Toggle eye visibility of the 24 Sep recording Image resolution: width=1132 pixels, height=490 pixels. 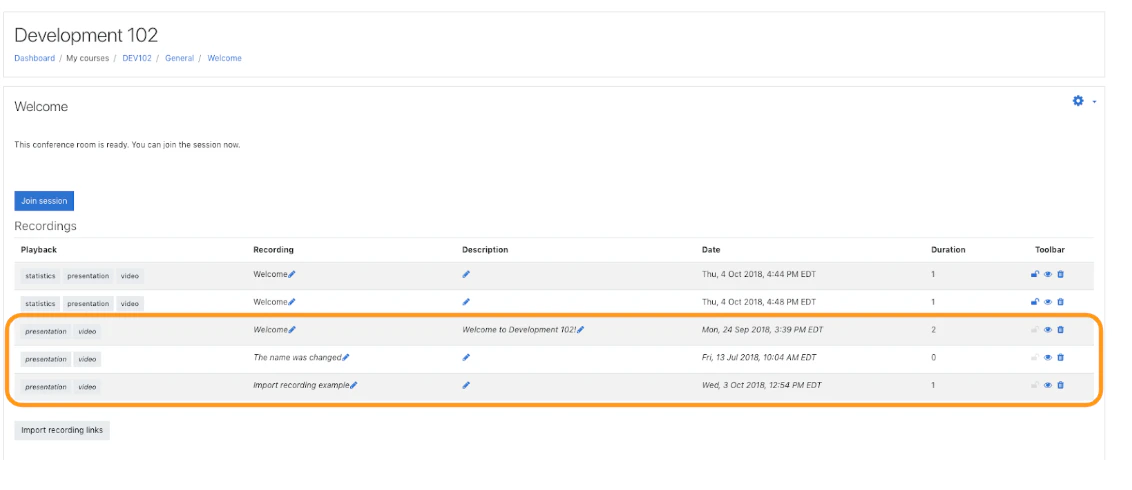[1048, 330]
